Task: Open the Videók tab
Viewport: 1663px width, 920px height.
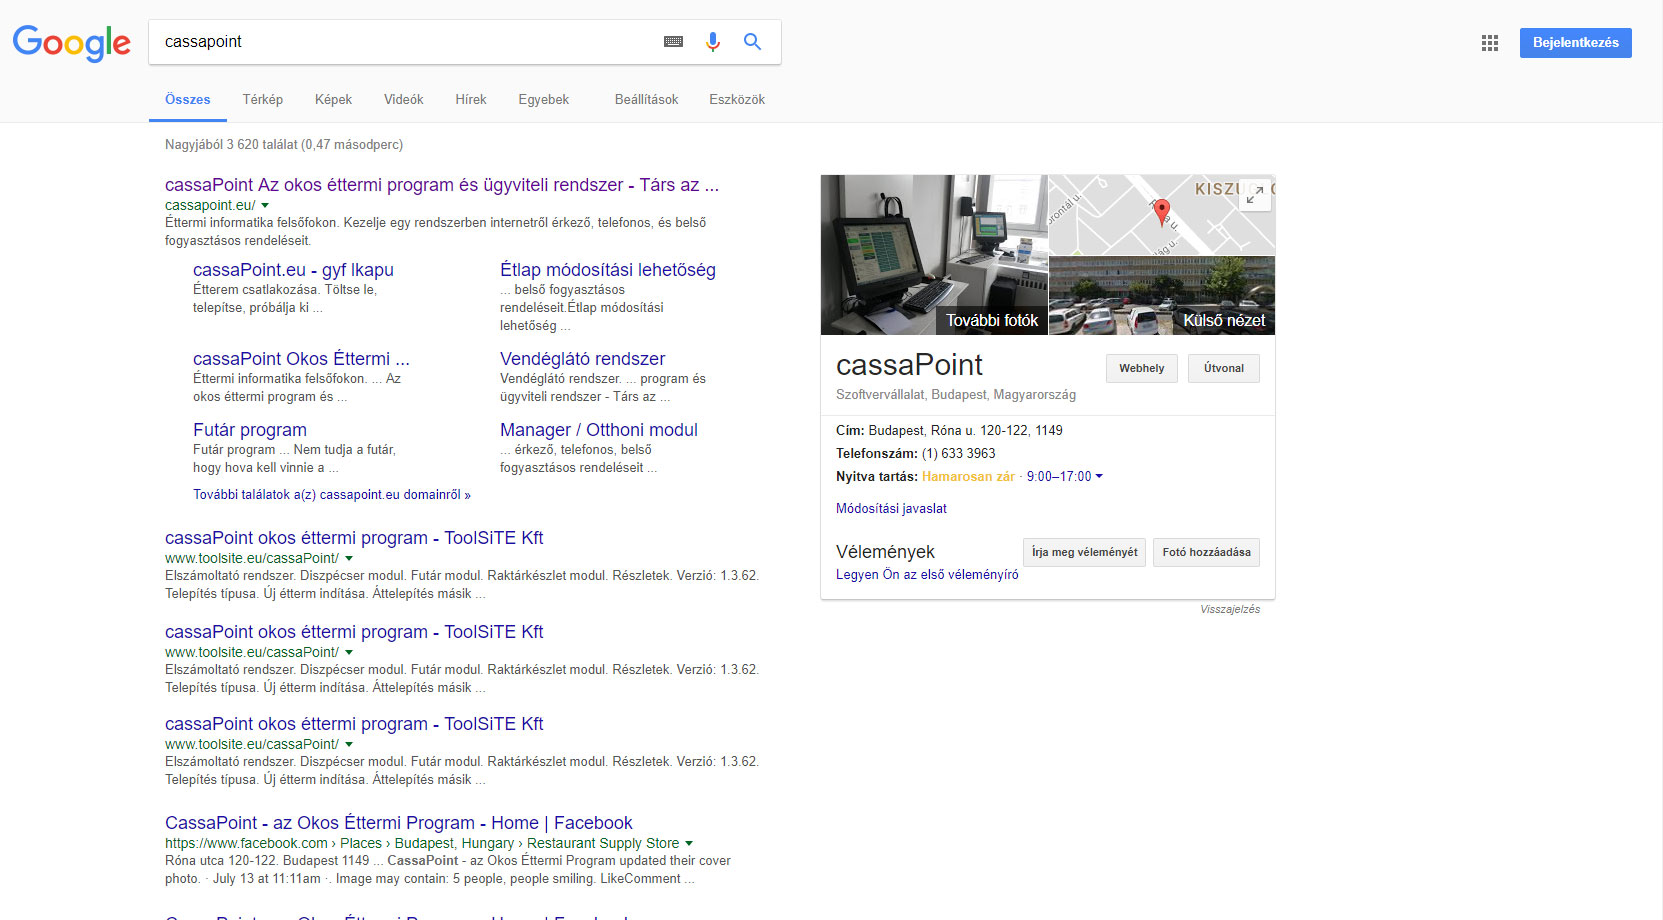Action: click(404, 100)
